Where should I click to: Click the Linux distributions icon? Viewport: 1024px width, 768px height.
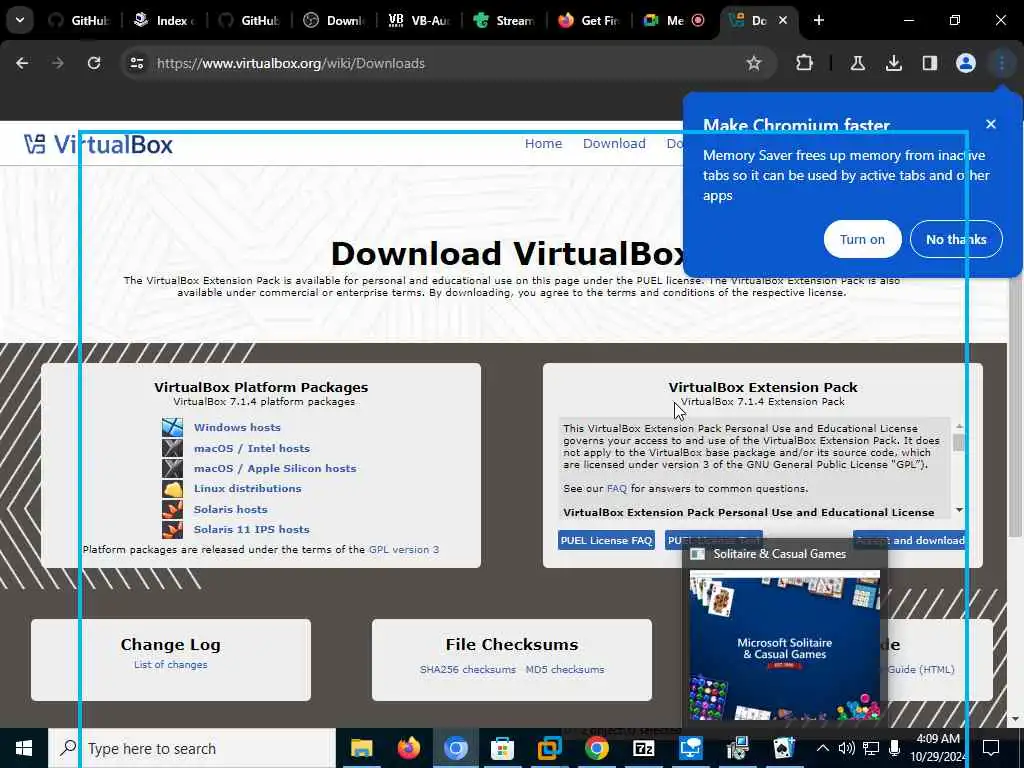172,488
